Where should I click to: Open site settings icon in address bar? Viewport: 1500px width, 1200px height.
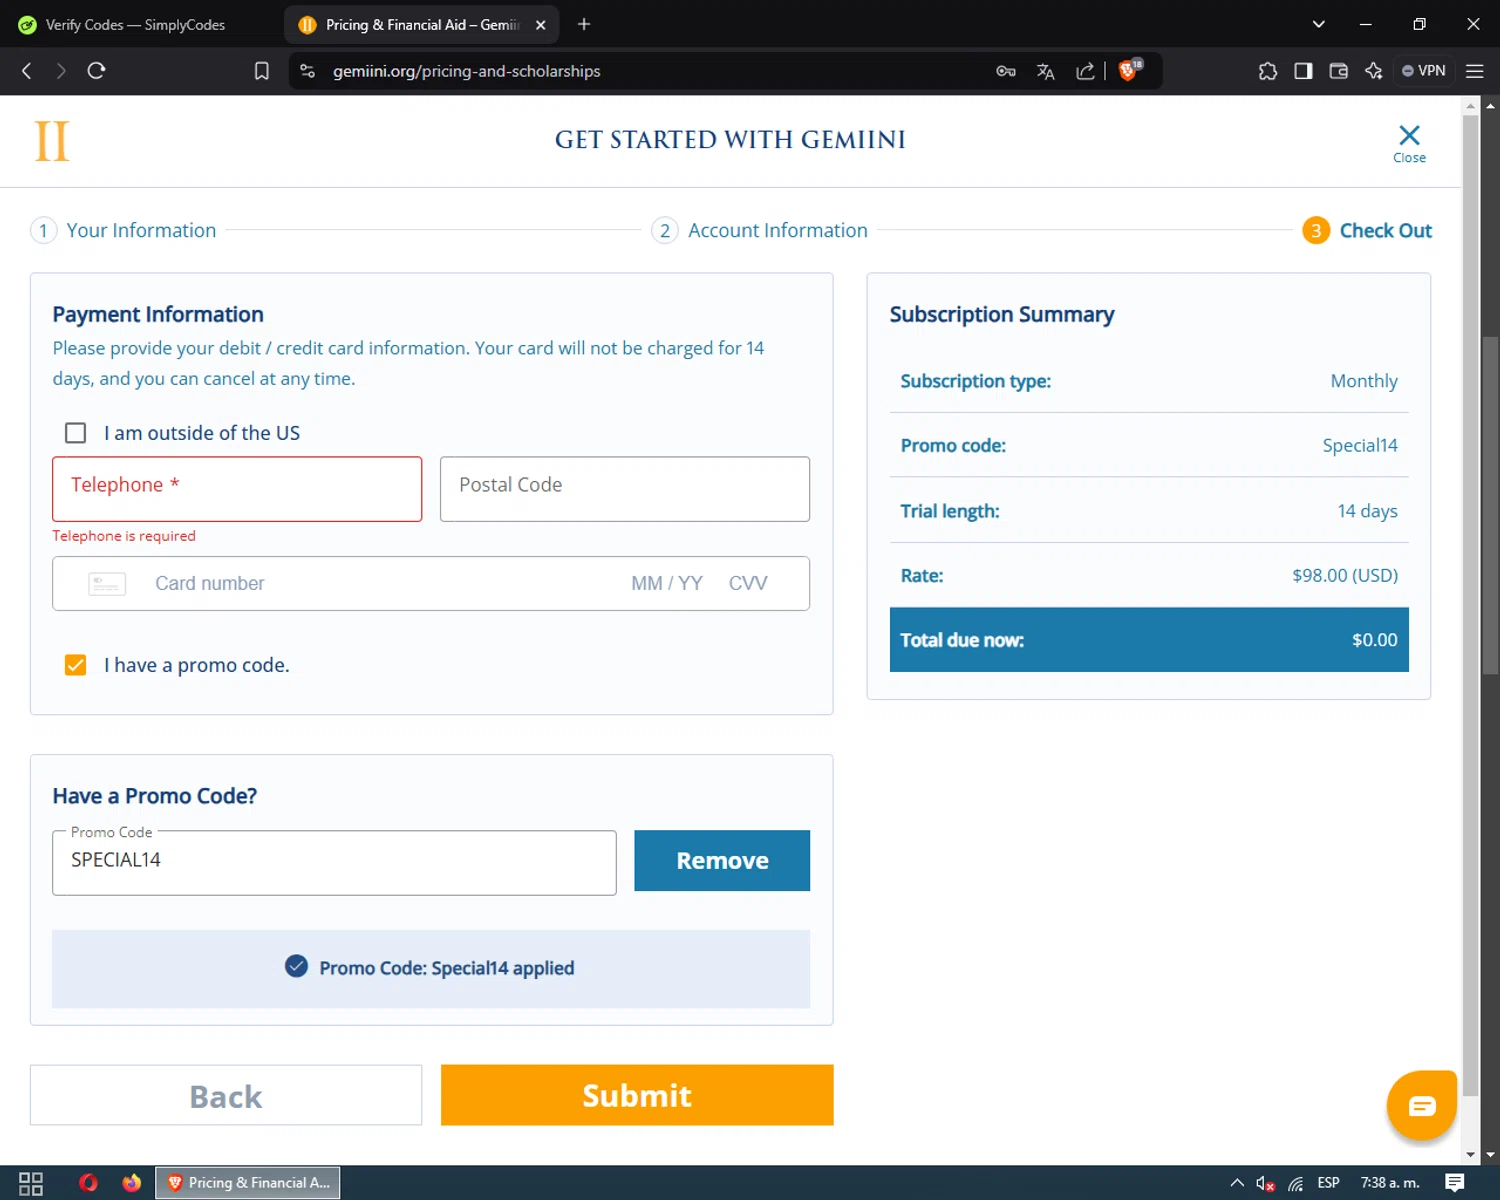click(308, 71)
